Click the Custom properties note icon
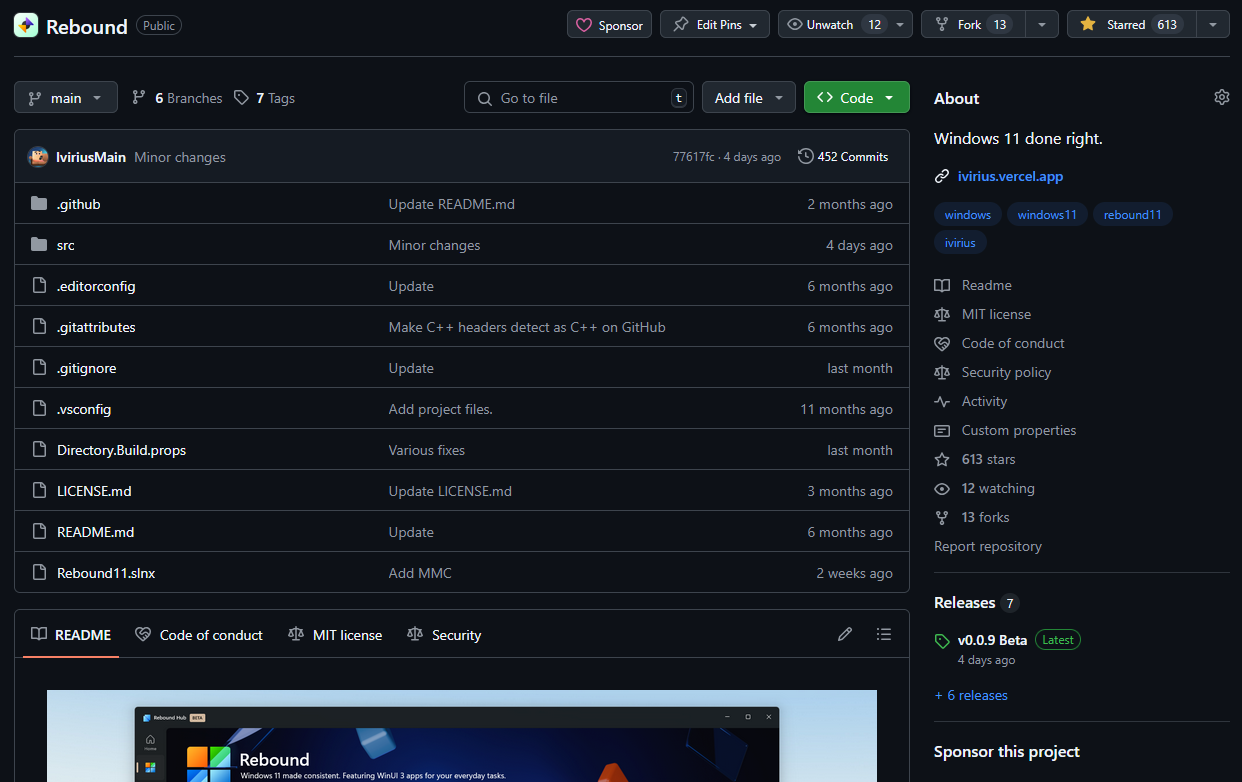Screen dimensions: 1242x782 [942, 430]
